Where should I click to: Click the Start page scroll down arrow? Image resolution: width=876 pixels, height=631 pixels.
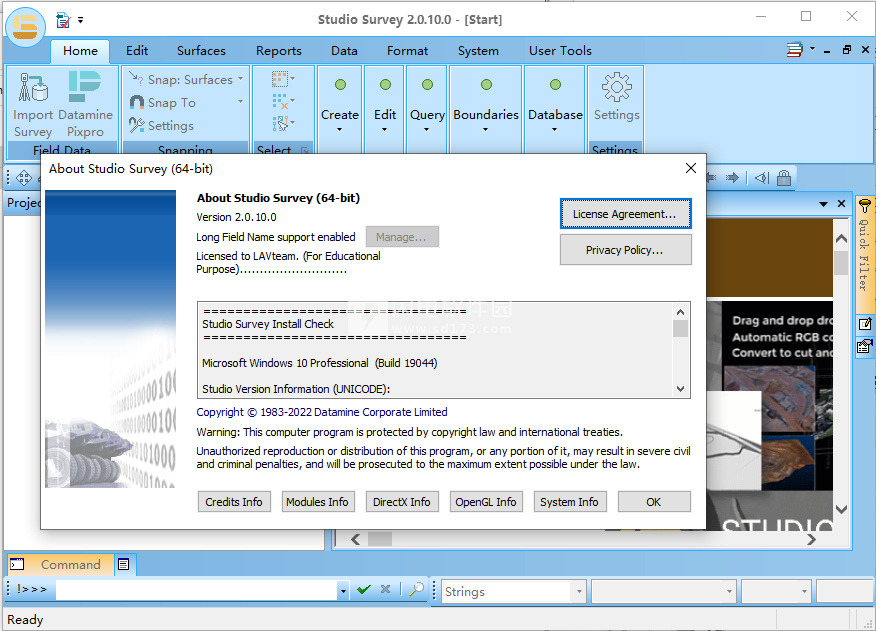click(841, 509)
